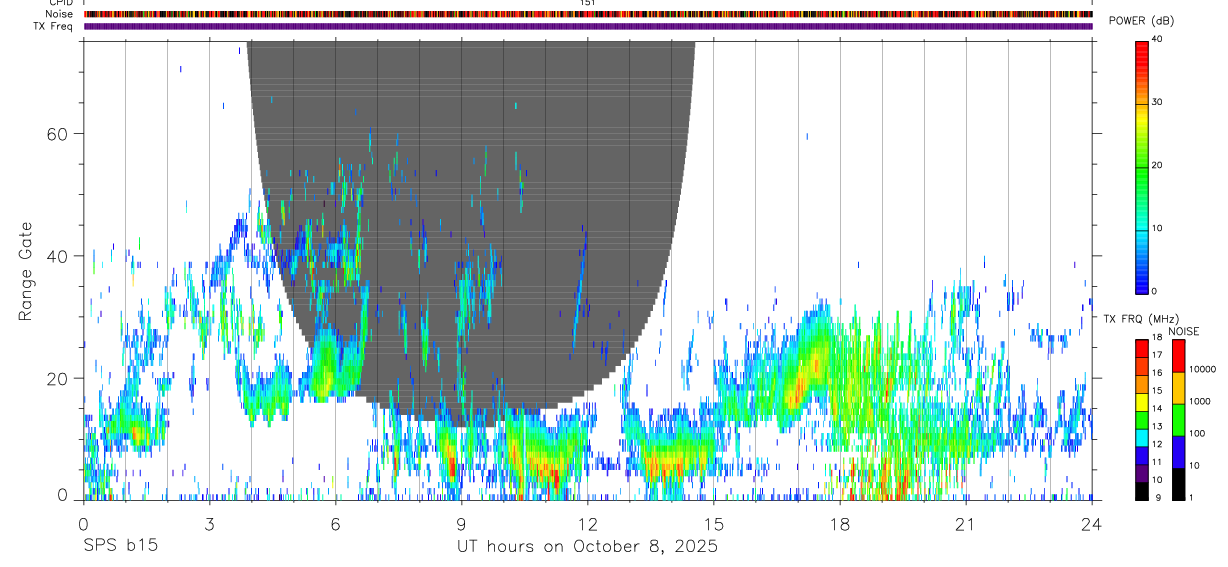Click the 14 label on the TX FRQ scale
Image resolution: width=1228 pixels, height=567 pixels.
pyautogui.click(x=1157, y=409)
